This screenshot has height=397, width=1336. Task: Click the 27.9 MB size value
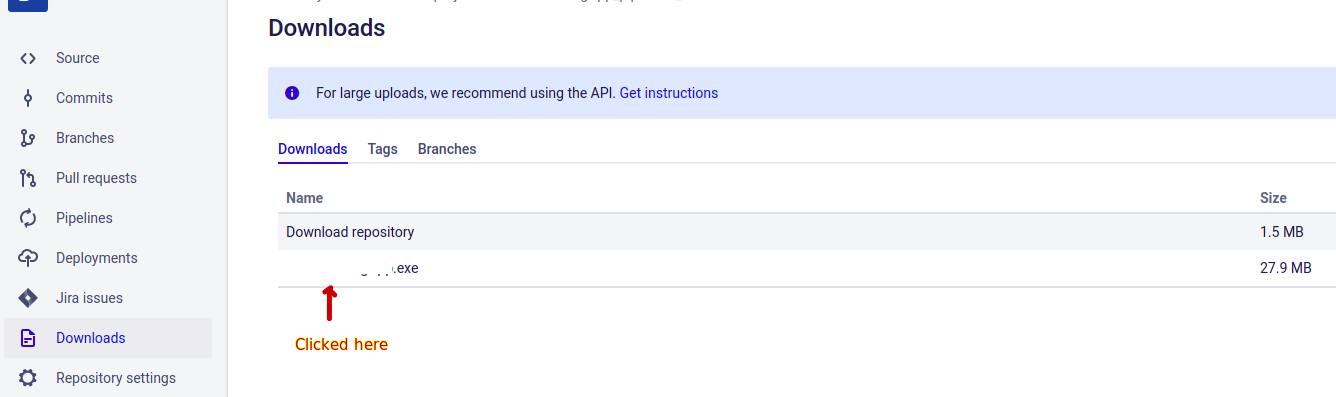pyautogui.click(x=1286, y=268)
